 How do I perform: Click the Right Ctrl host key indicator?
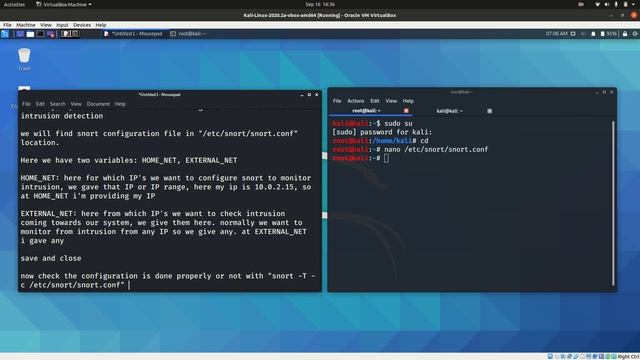pos(629,357)
